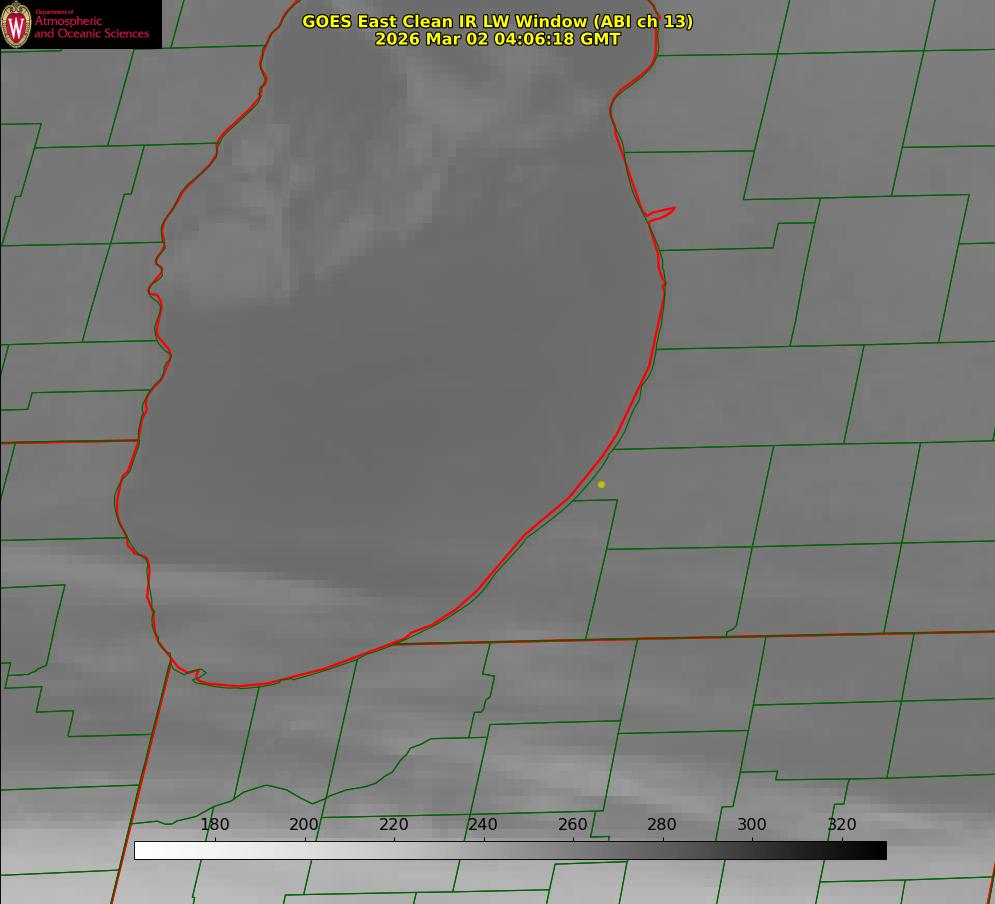Click the "GOES East Clean IR LW Window" title

(497, 21)
